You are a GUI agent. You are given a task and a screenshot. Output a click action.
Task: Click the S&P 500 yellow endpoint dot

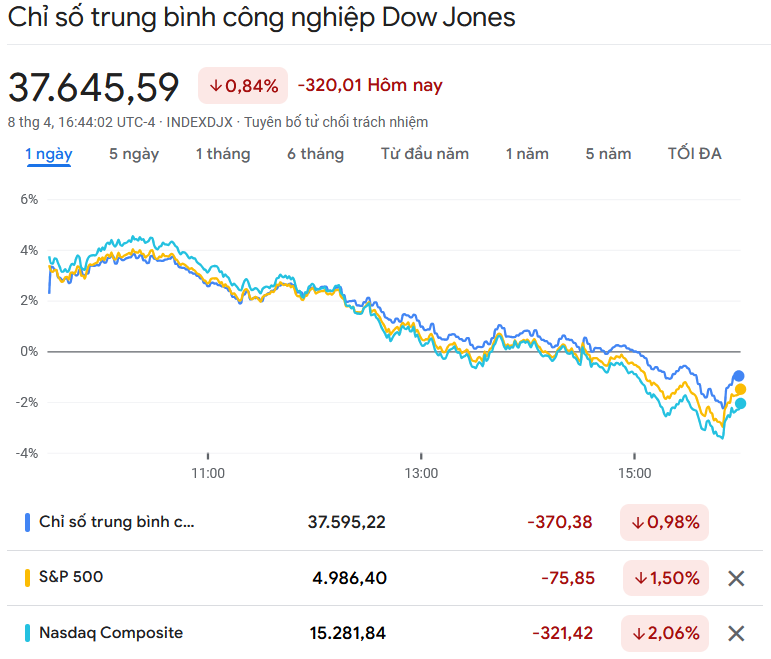click(741, 390)
